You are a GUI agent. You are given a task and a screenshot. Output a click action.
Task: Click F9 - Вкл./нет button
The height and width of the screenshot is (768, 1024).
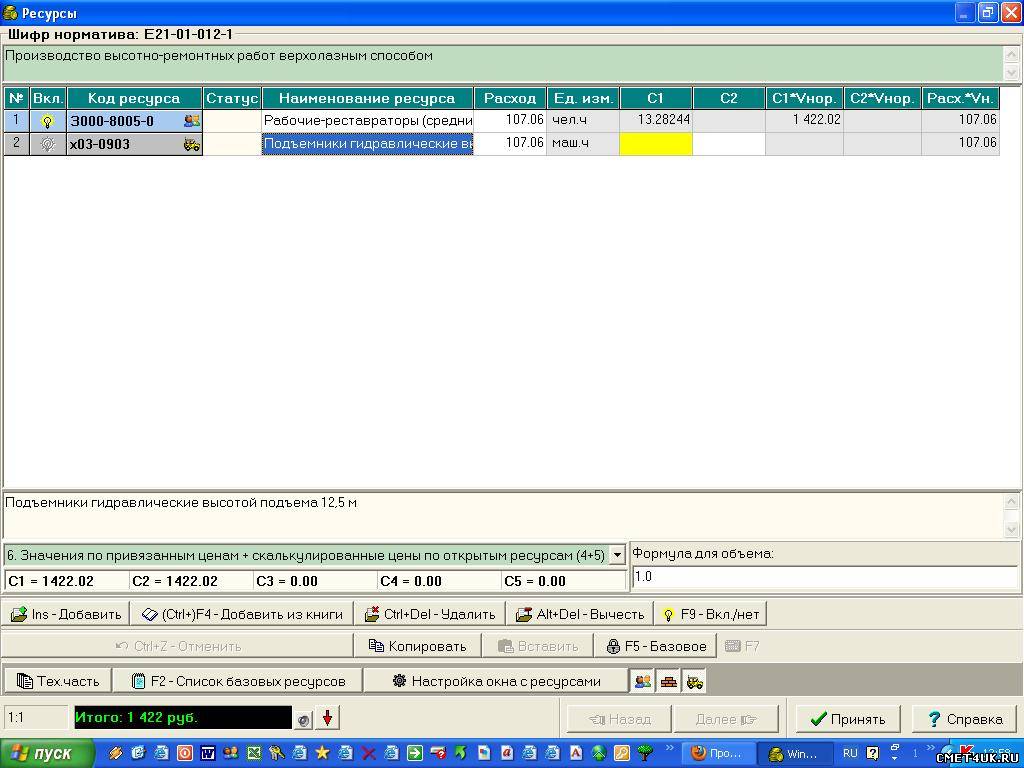[x=711, y=614]
